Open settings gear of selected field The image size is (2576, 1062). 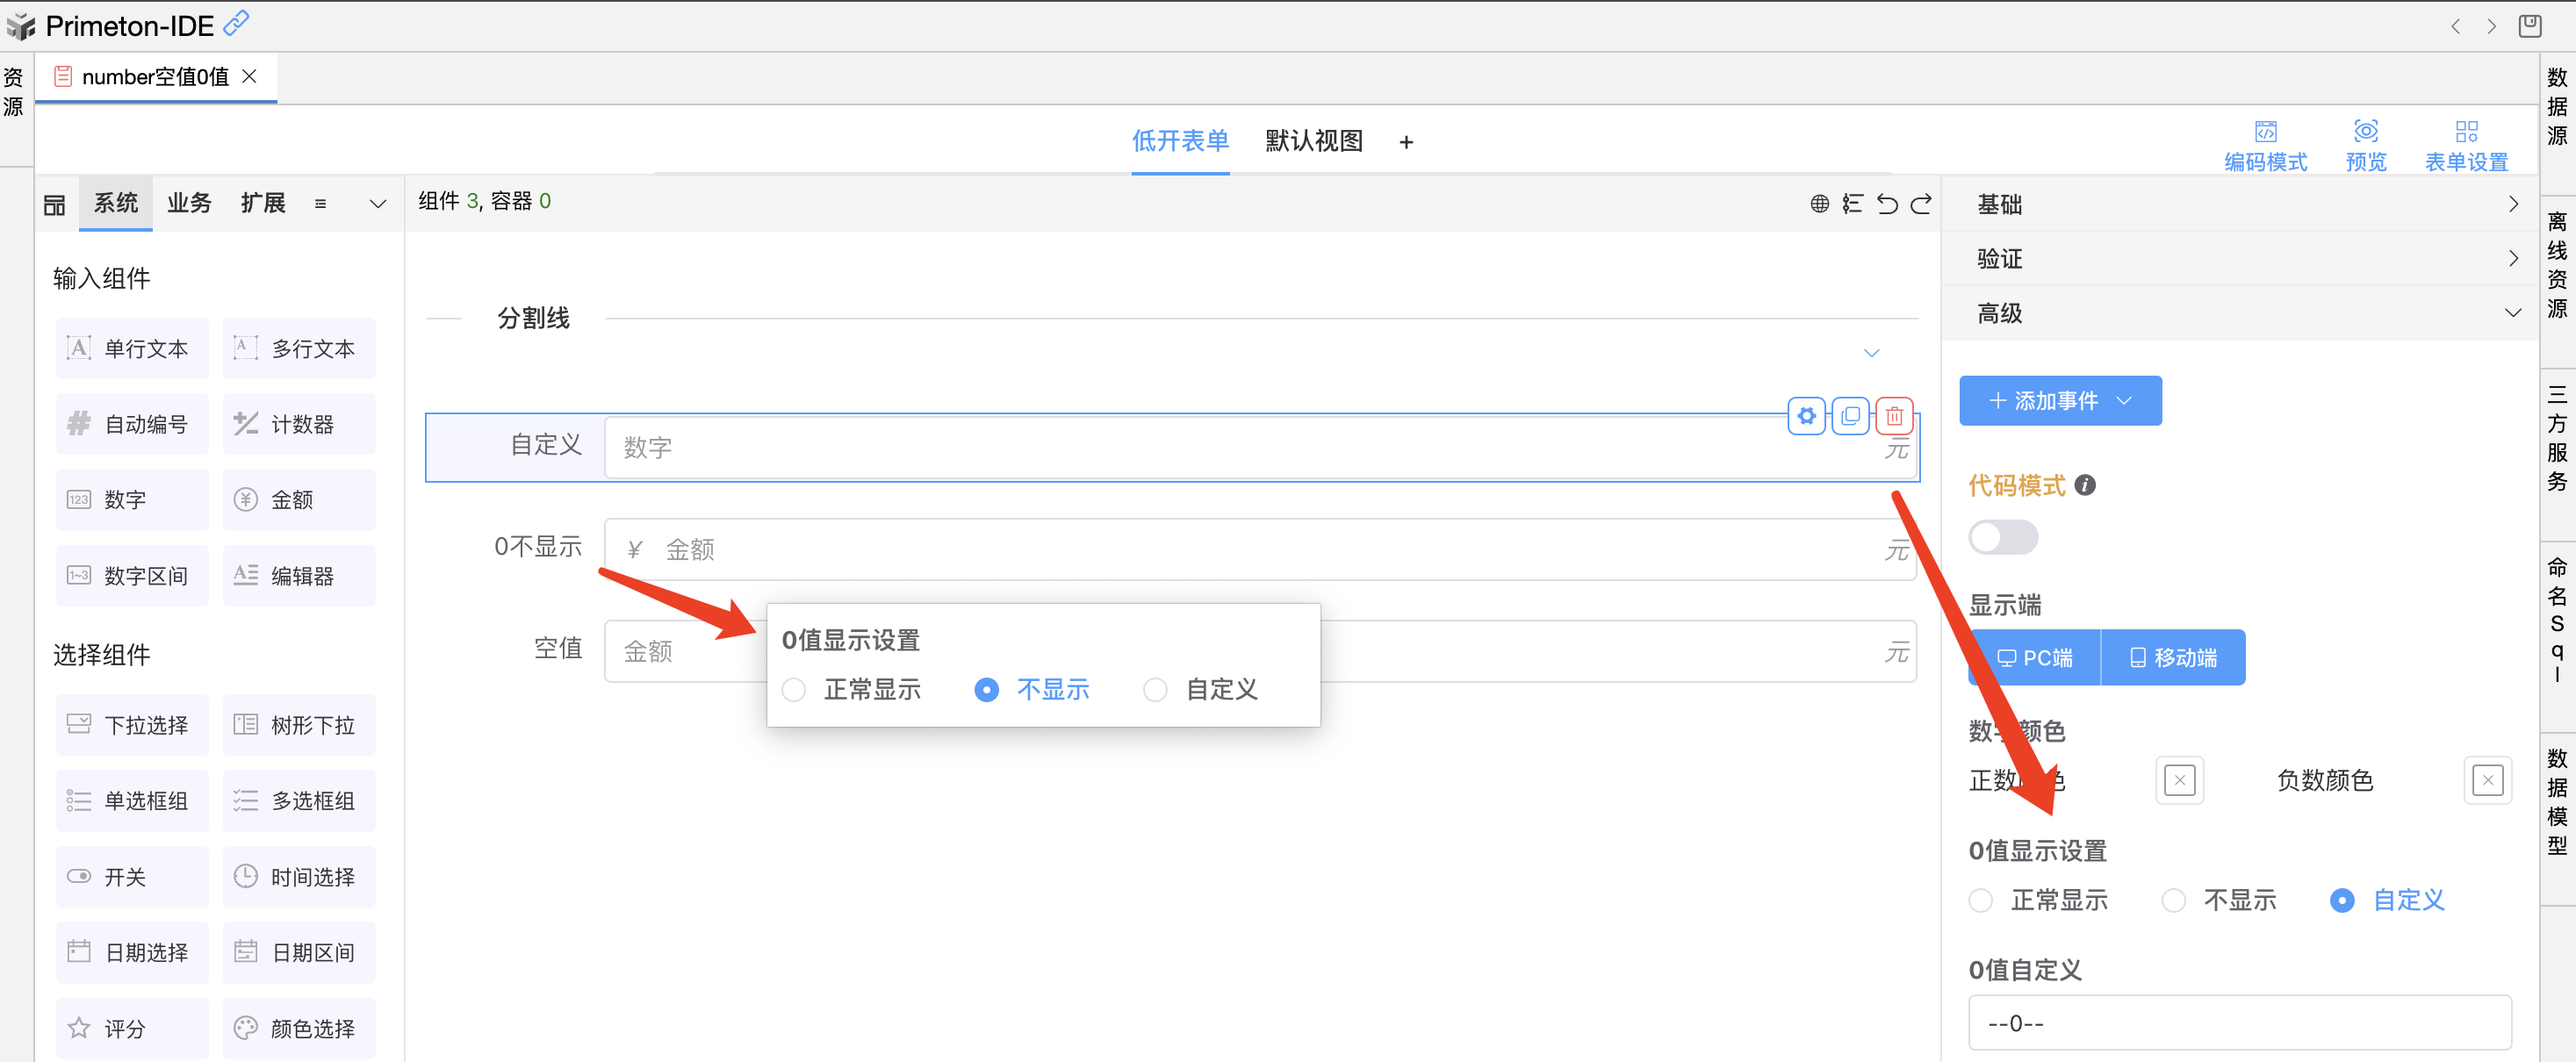click(1806, 416)
